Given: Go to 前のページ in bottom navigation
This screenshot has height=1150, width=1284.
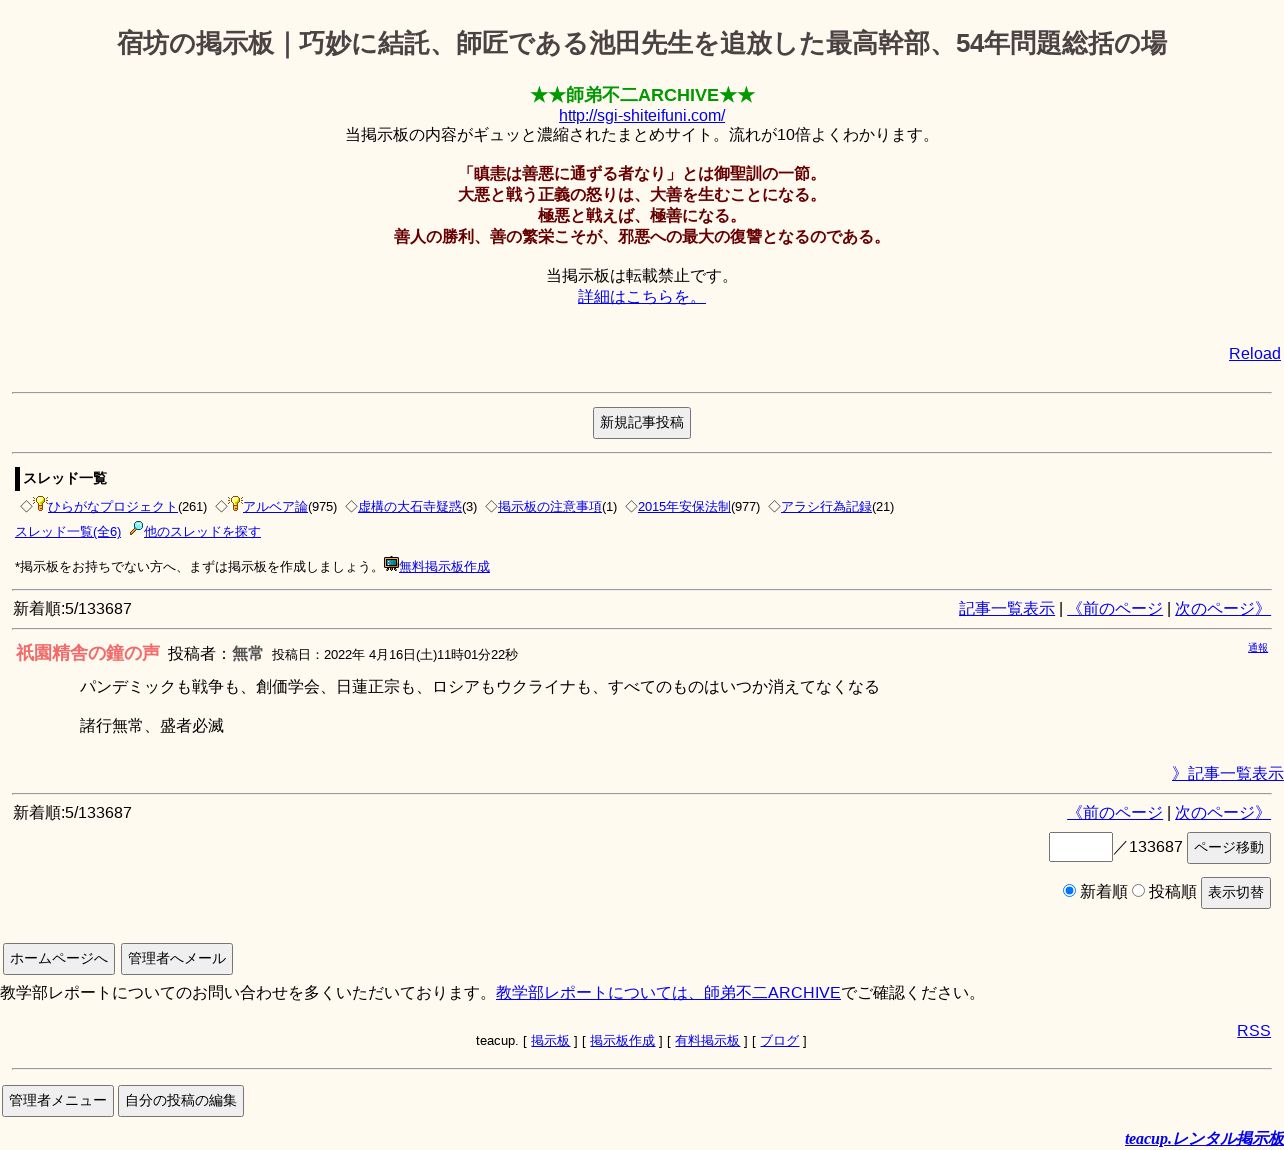Looking at the screenshot, I should coord(1115,812).
